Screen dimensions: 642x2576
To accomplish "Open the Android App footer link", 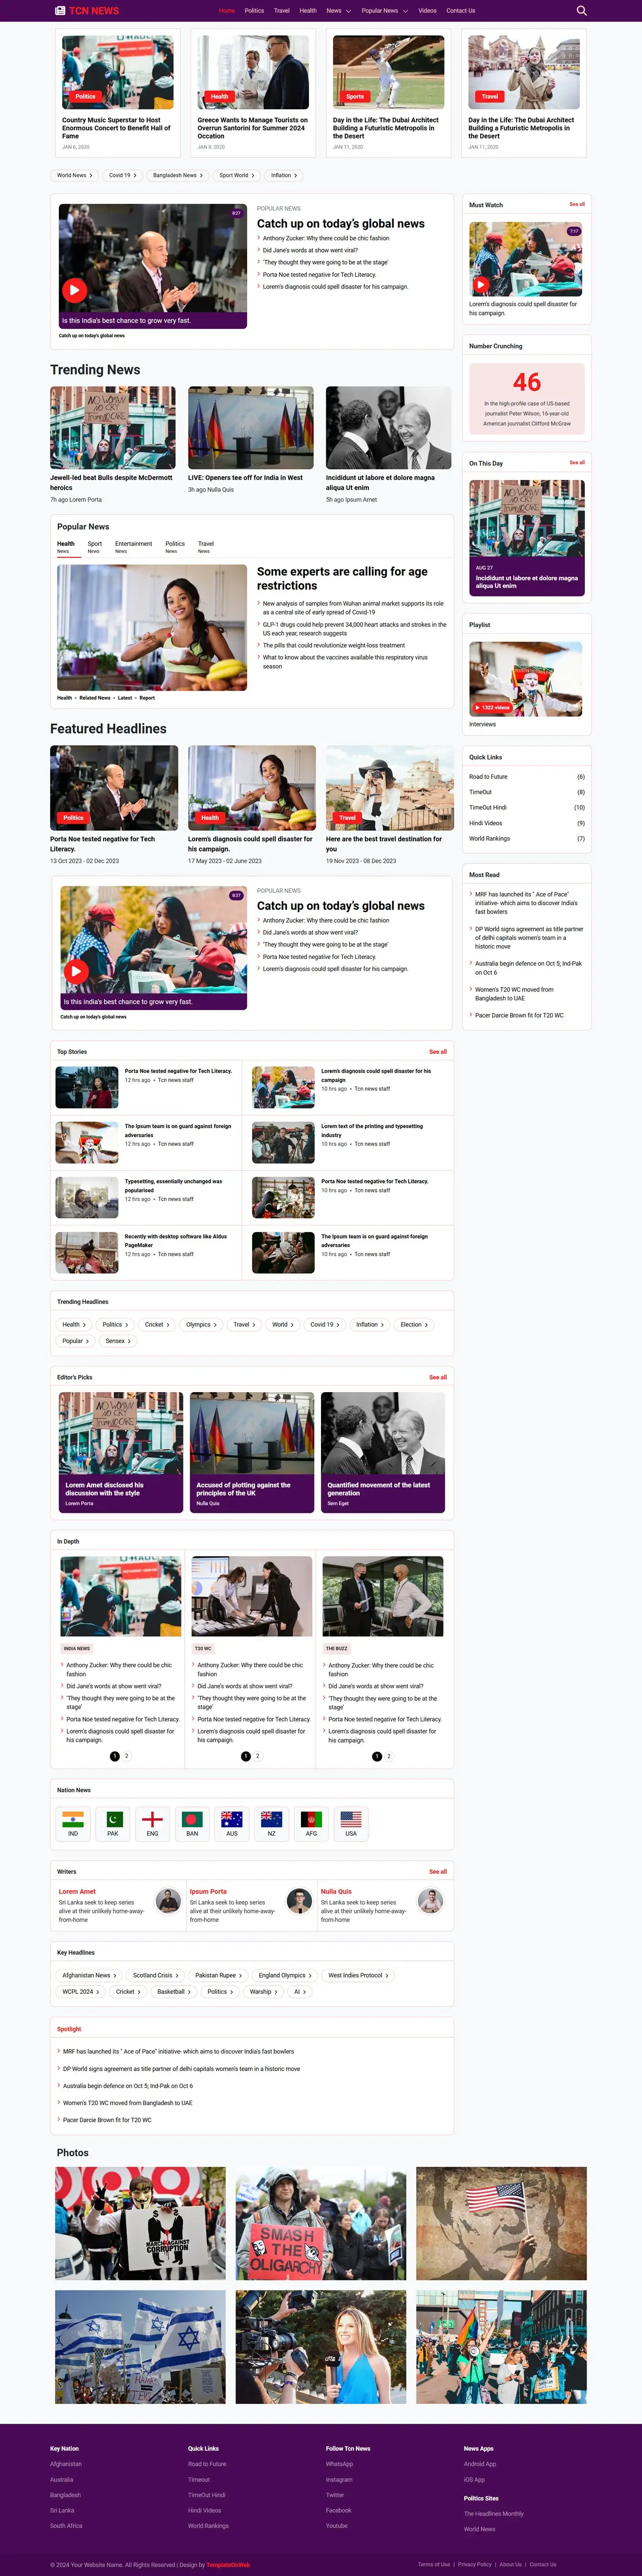I will click(480, 2464).
